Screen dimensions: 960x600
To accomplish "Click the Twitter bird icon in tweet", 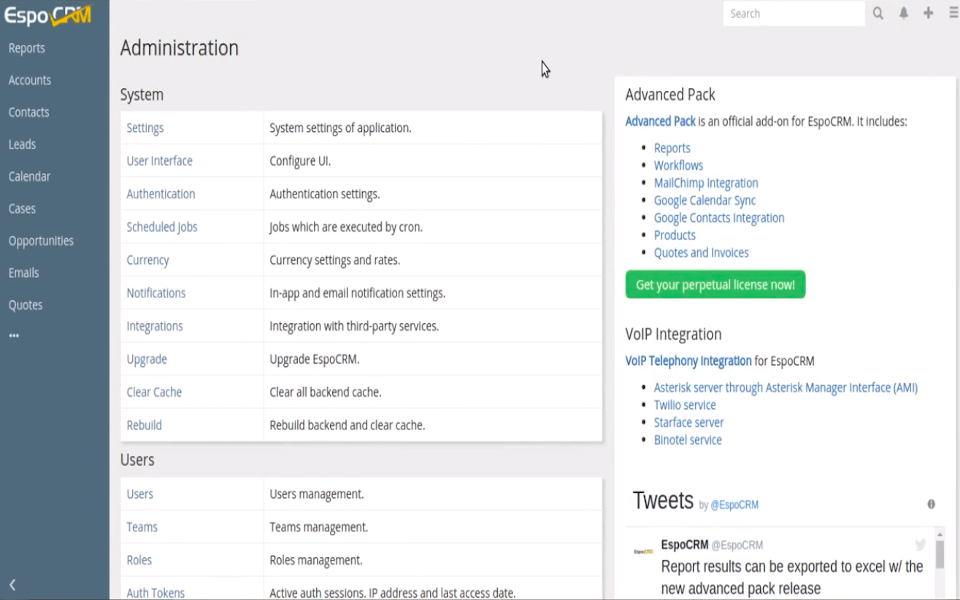I will click(920, 544).
